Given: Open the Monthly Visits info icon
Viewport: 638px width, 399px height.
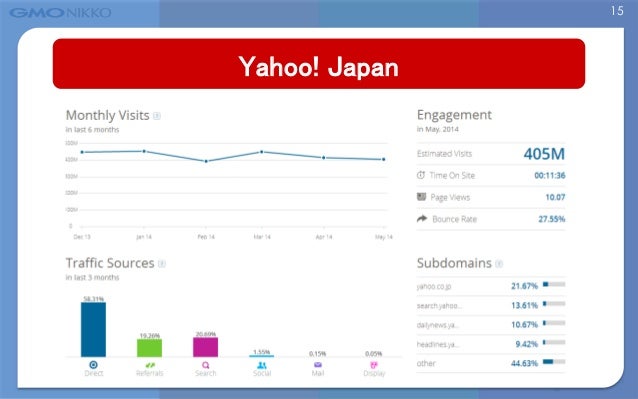Looking at the screenshot, I should 157,116.
